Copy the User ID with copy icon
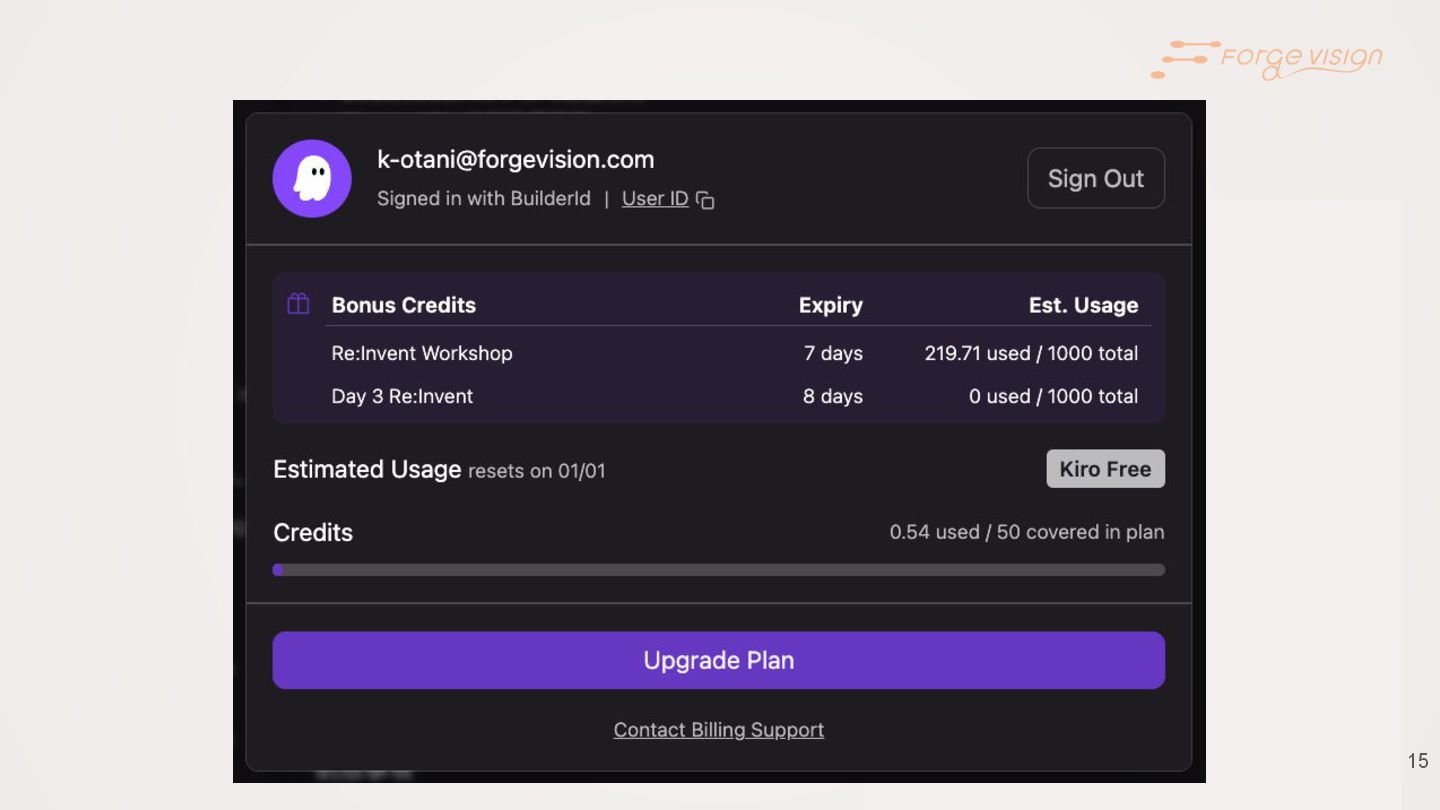This screenshot has height=810, width=1440. tap(705, 200)
